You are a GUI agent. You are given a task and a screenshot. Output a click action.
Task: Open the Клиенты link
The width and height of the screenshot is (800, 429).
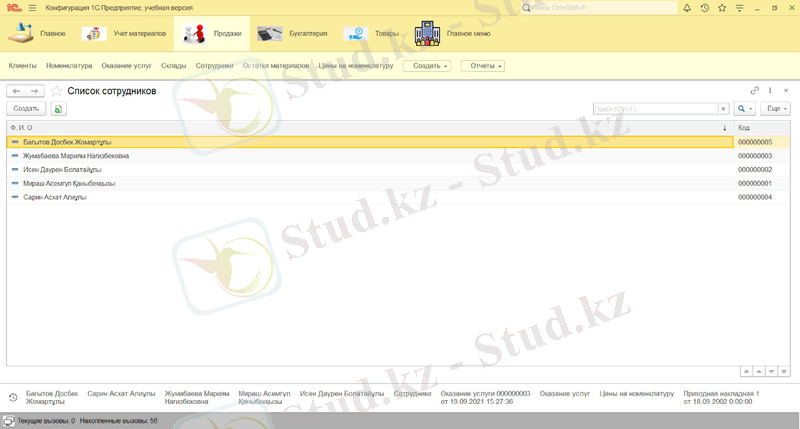[x=22, y=66]
